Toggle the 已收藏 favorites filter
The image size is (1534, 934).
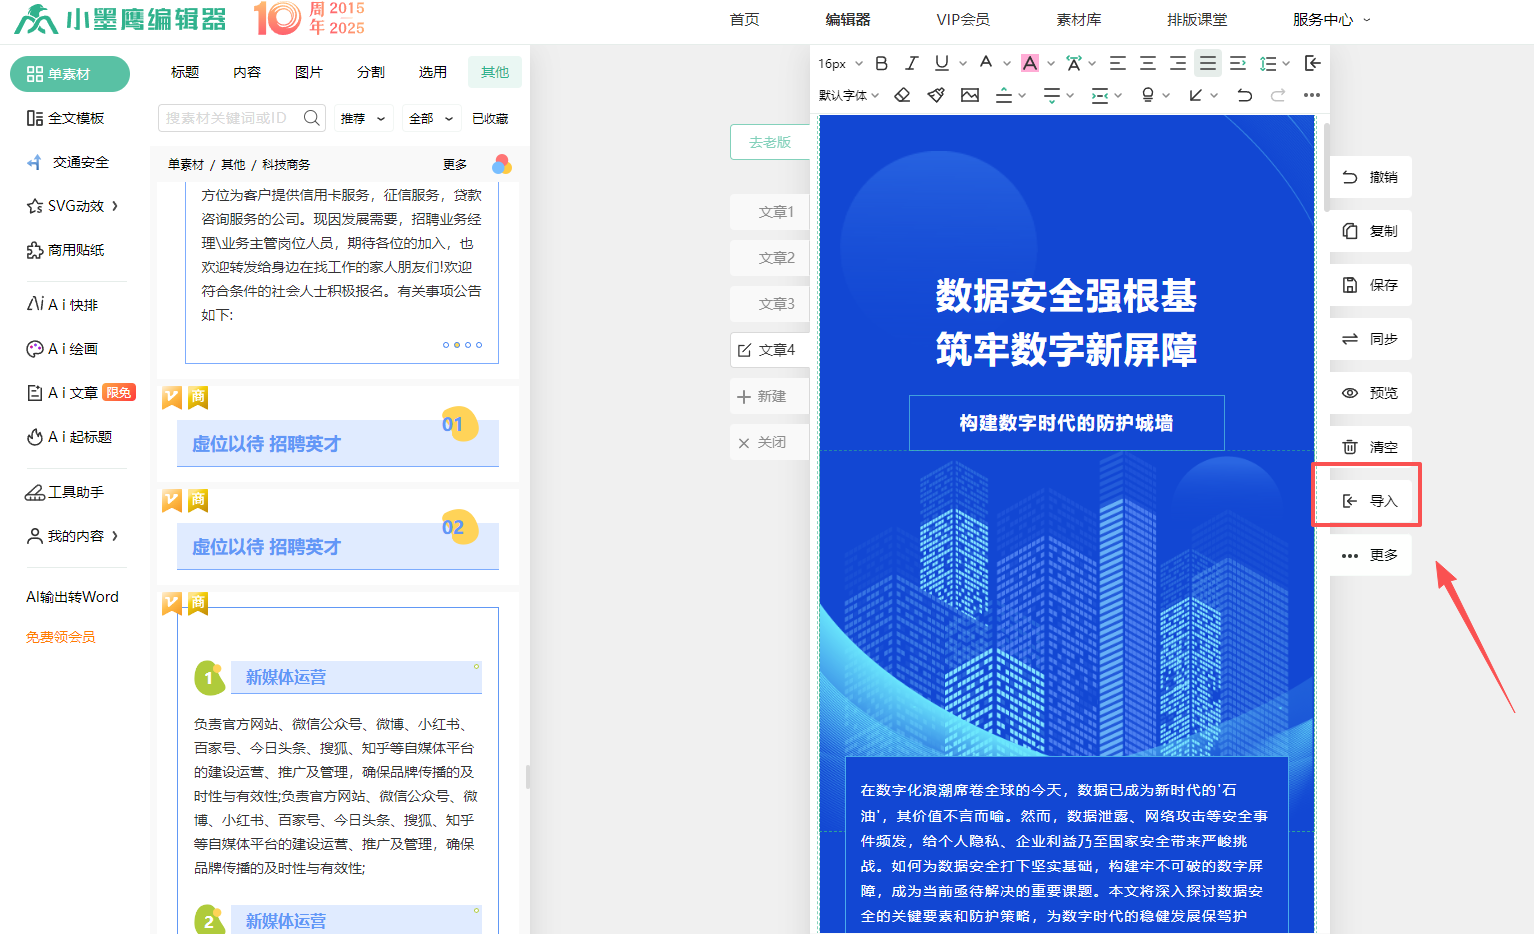(490, 118)
